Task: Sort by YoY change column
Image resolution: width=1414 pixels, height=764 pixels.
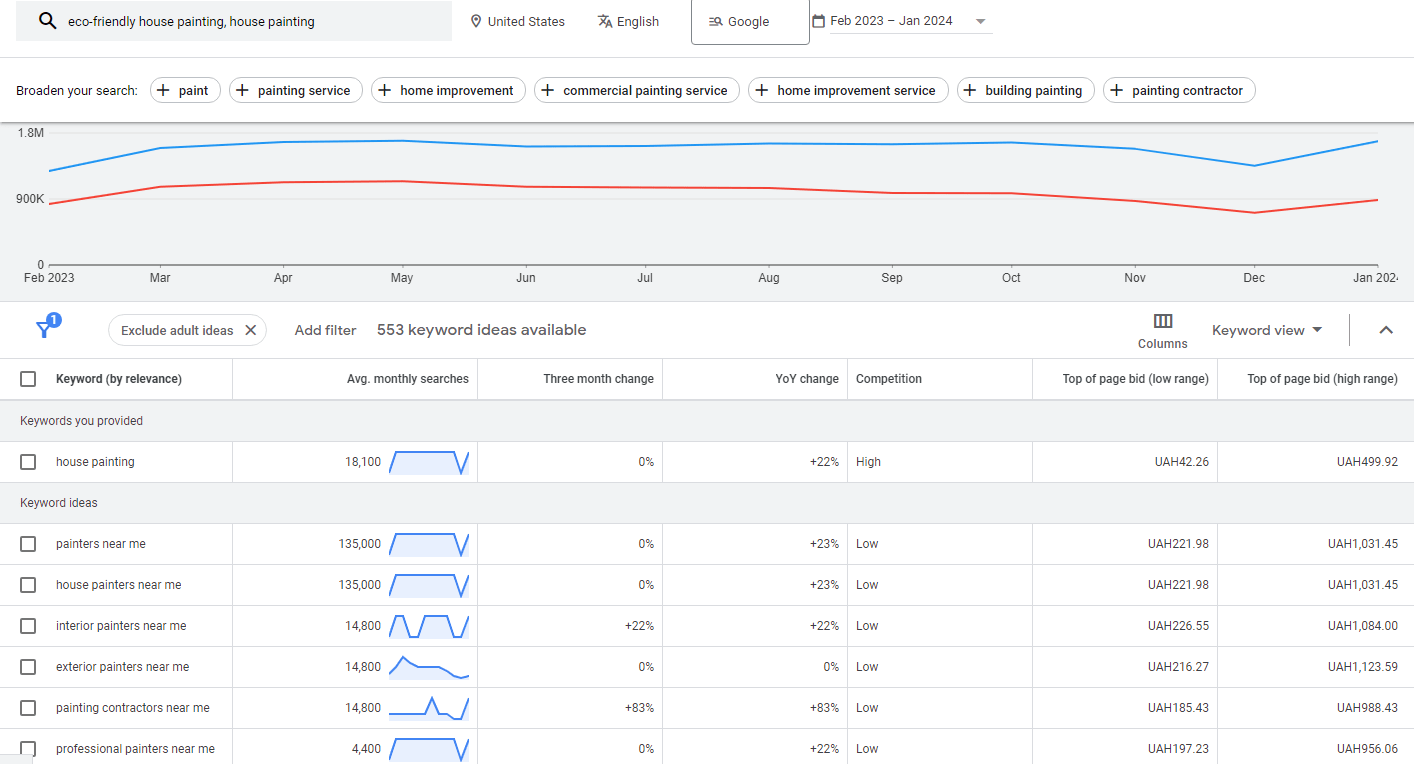Action: [x=807, y=379]
